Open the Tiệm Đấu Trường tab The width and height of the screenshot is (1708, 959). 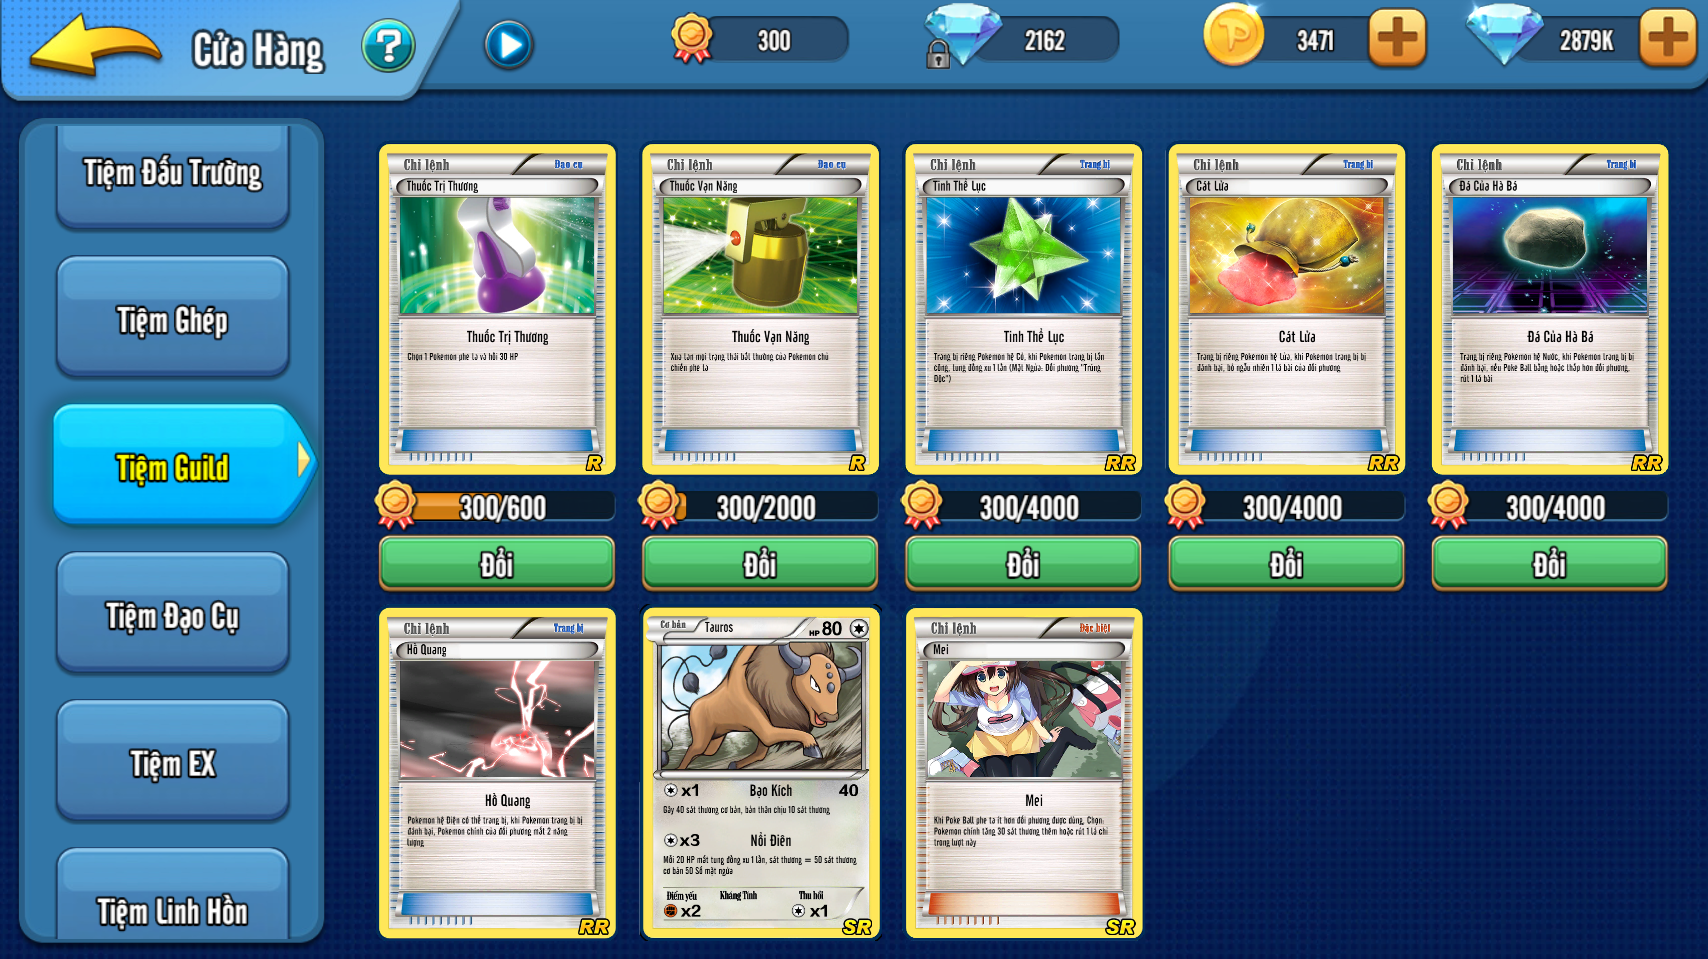pyautogui.click(x=173, y=174)
